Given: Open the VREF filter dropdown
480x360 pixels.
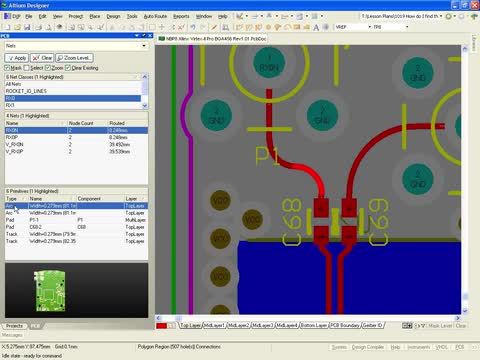Looking at the screenshot, I should [369, 27].
